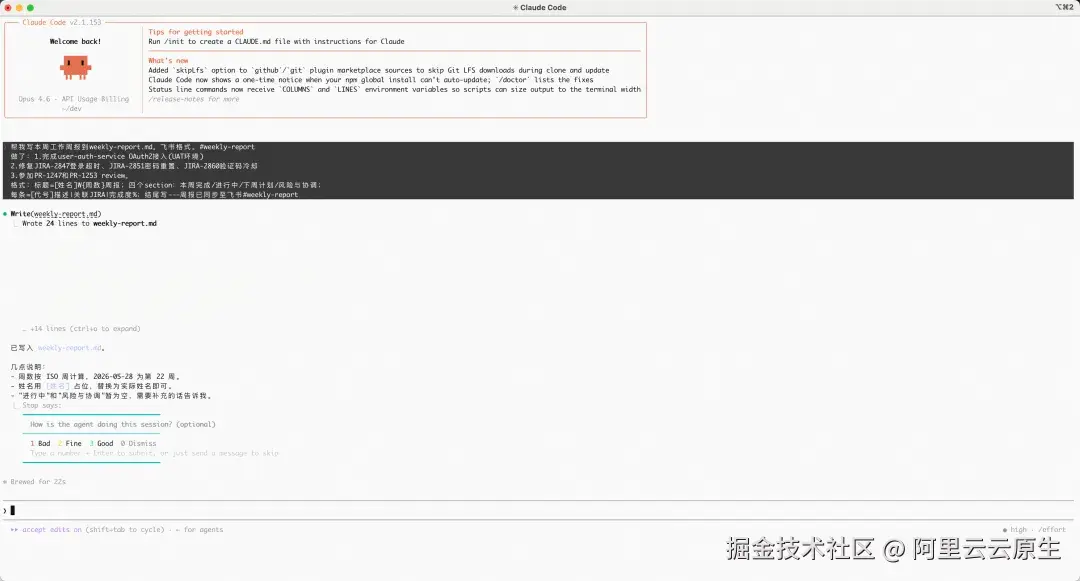The width and height of the screenshot is (1080, 581).
Task: Click the 'Tips for getting started' heading
Action: tap(196, 32)
